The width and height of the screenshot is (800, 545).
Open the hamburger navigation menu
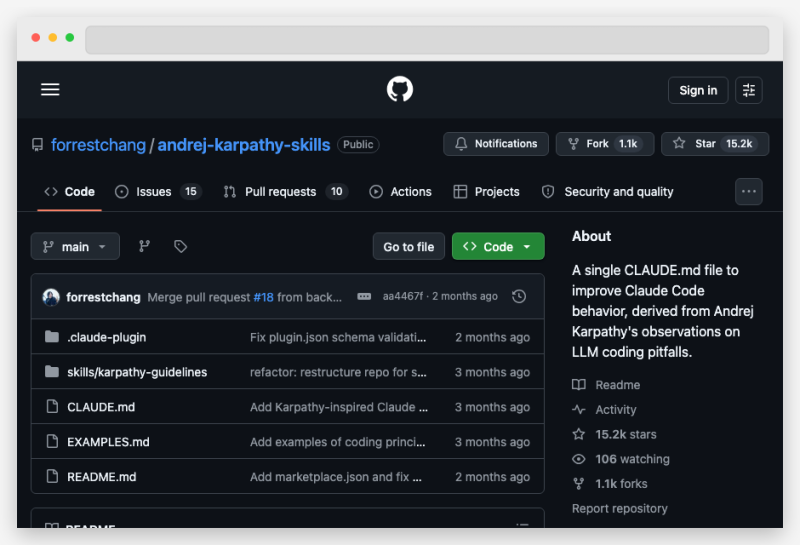[50, 90]
